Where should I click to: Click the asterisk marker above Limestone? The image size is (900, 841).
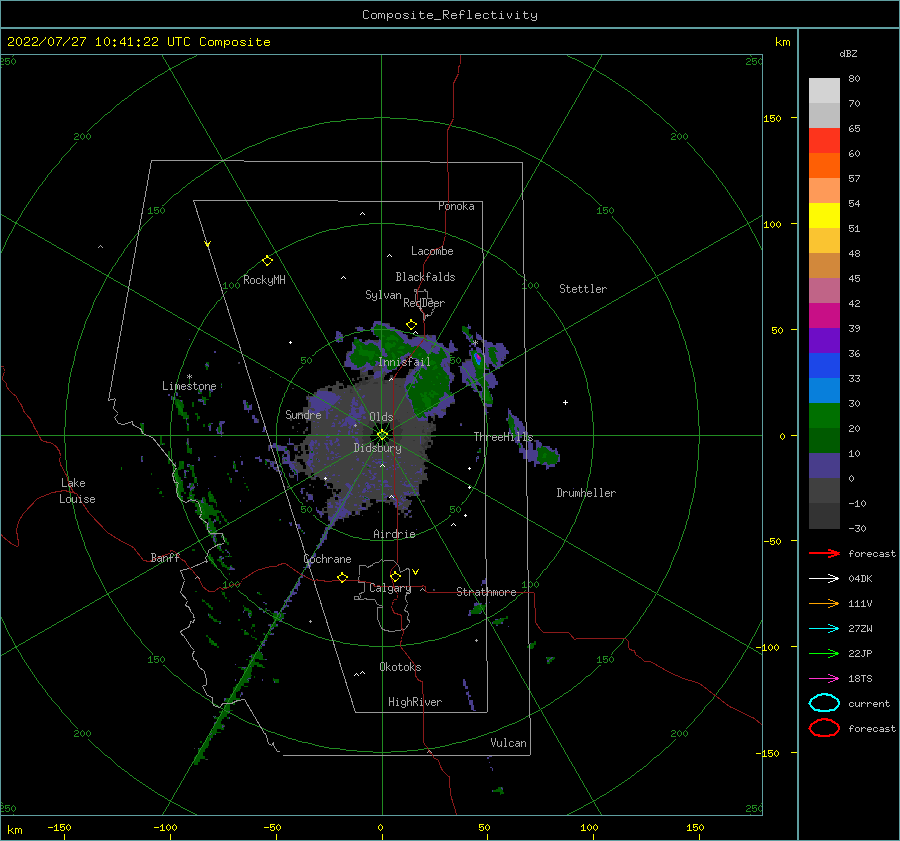pos(189,377)
